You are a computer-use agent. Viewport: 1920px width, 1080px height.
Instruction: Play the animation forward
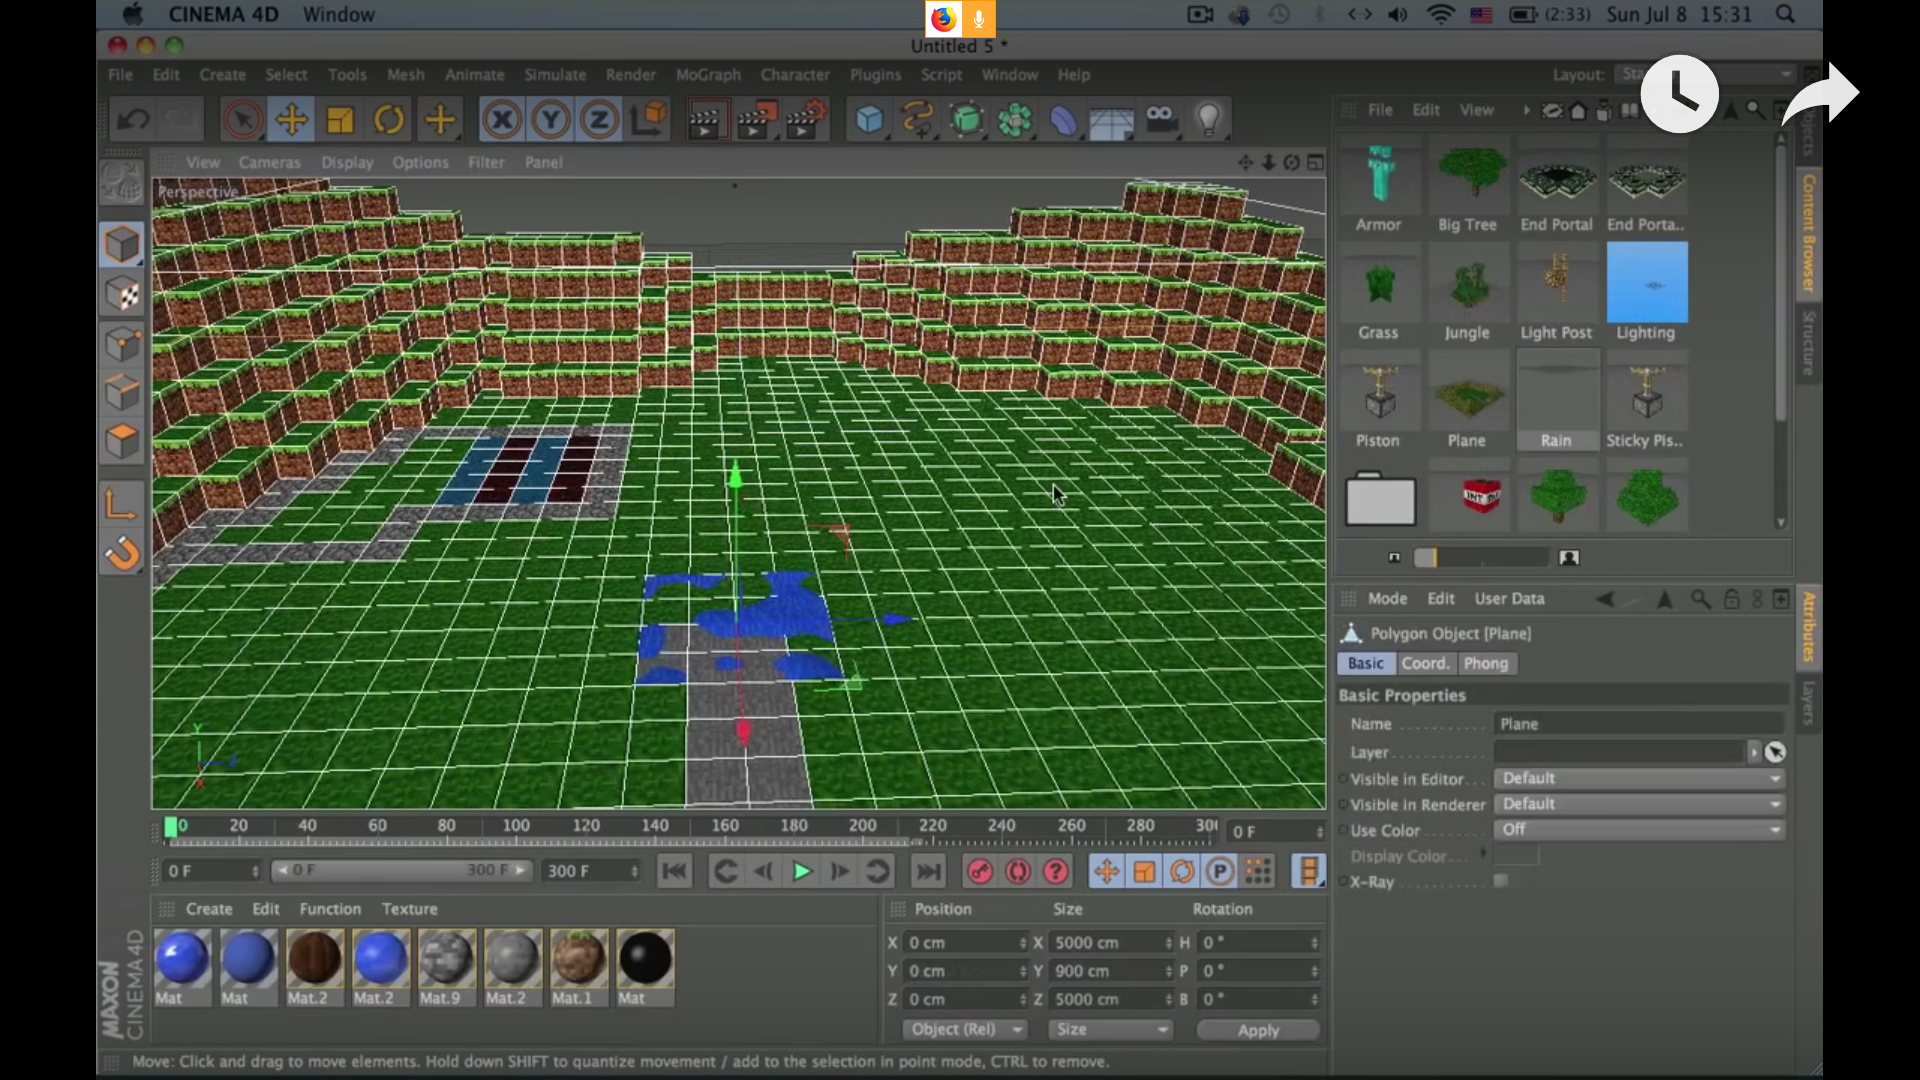[x=801, y=872]
